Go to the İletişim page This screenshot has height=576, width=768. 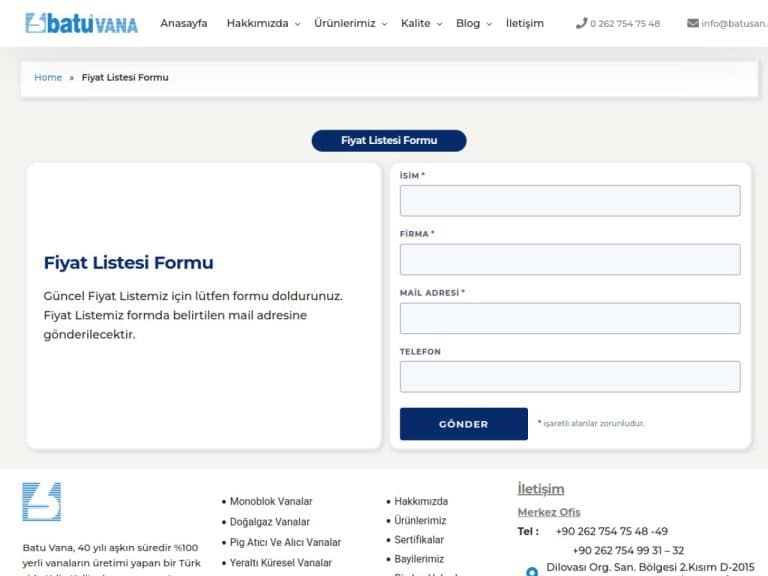[x=525, y=23]
